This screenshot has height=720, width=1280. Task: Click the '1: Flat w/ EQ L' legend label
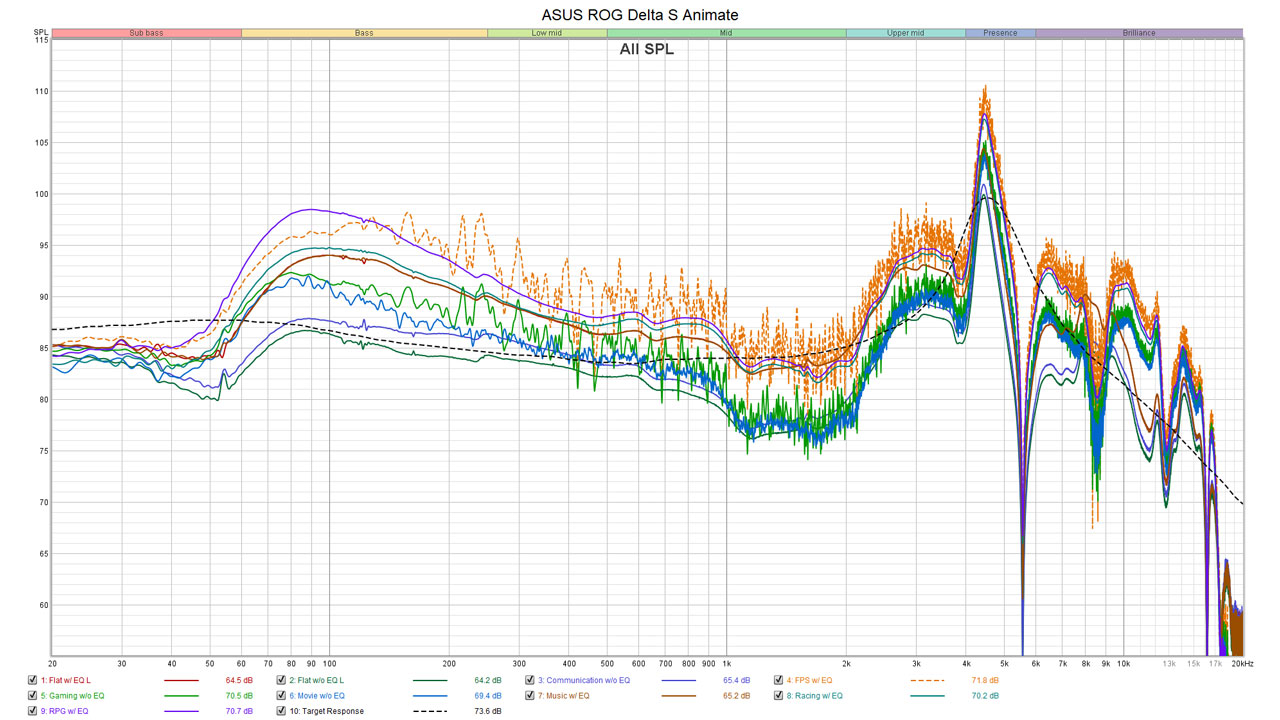(66, 680)
